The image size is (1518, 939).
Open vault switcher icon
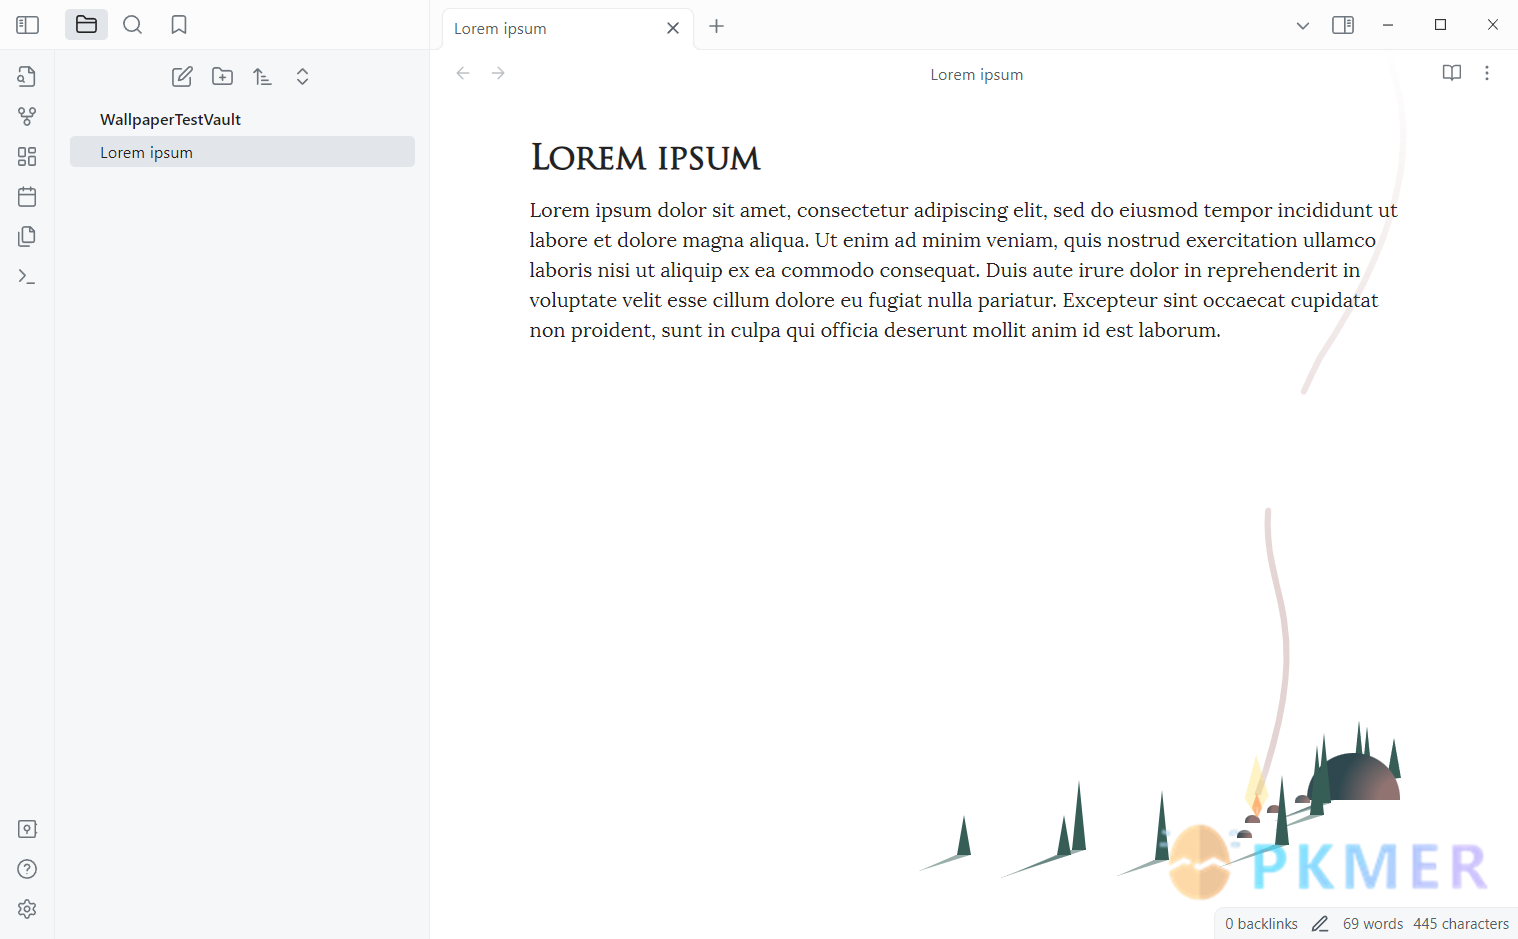pos(27,829)
